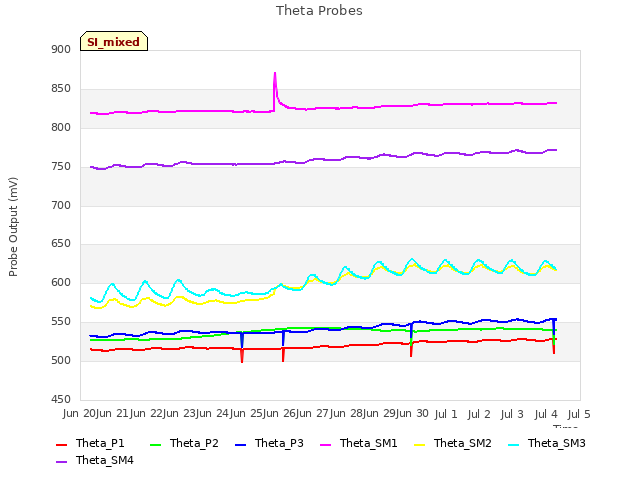Click the 750 y-axis tick label

(61, 167)
